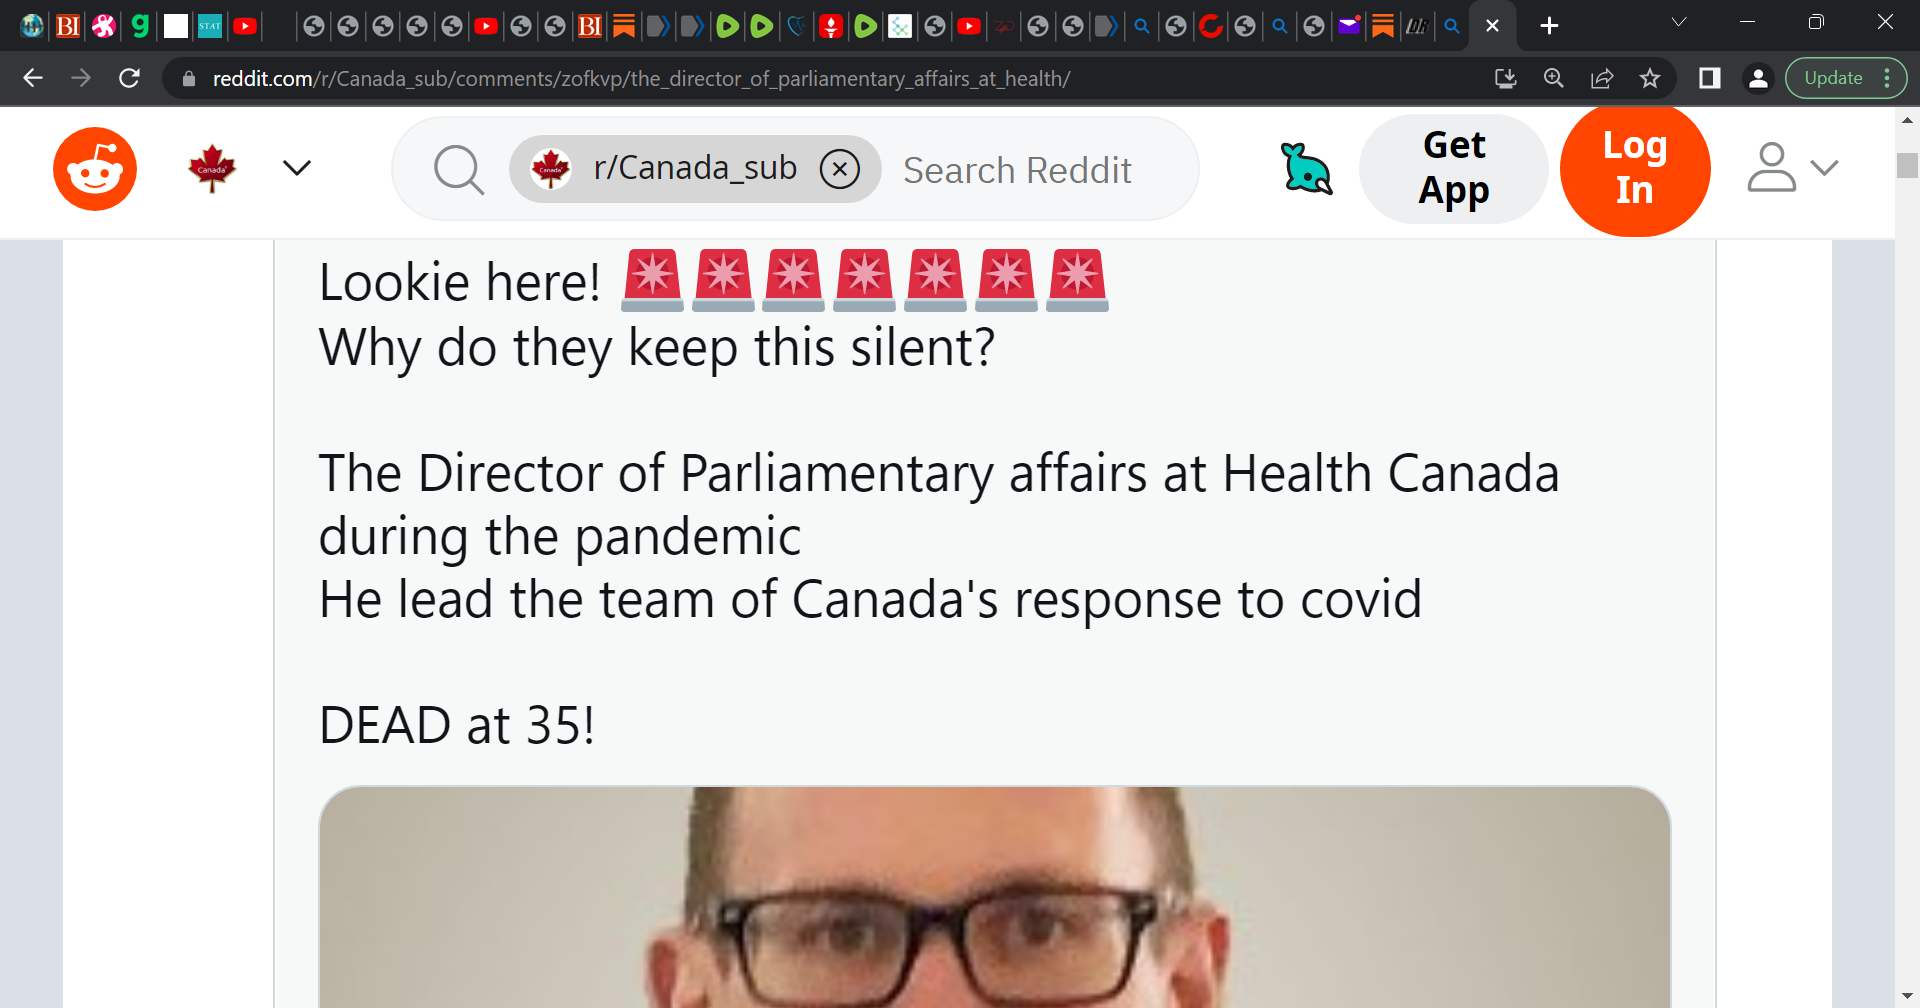Open a new browser tab
Viewport: 1920px width, 1008px height.
(x=1549, y=26)
